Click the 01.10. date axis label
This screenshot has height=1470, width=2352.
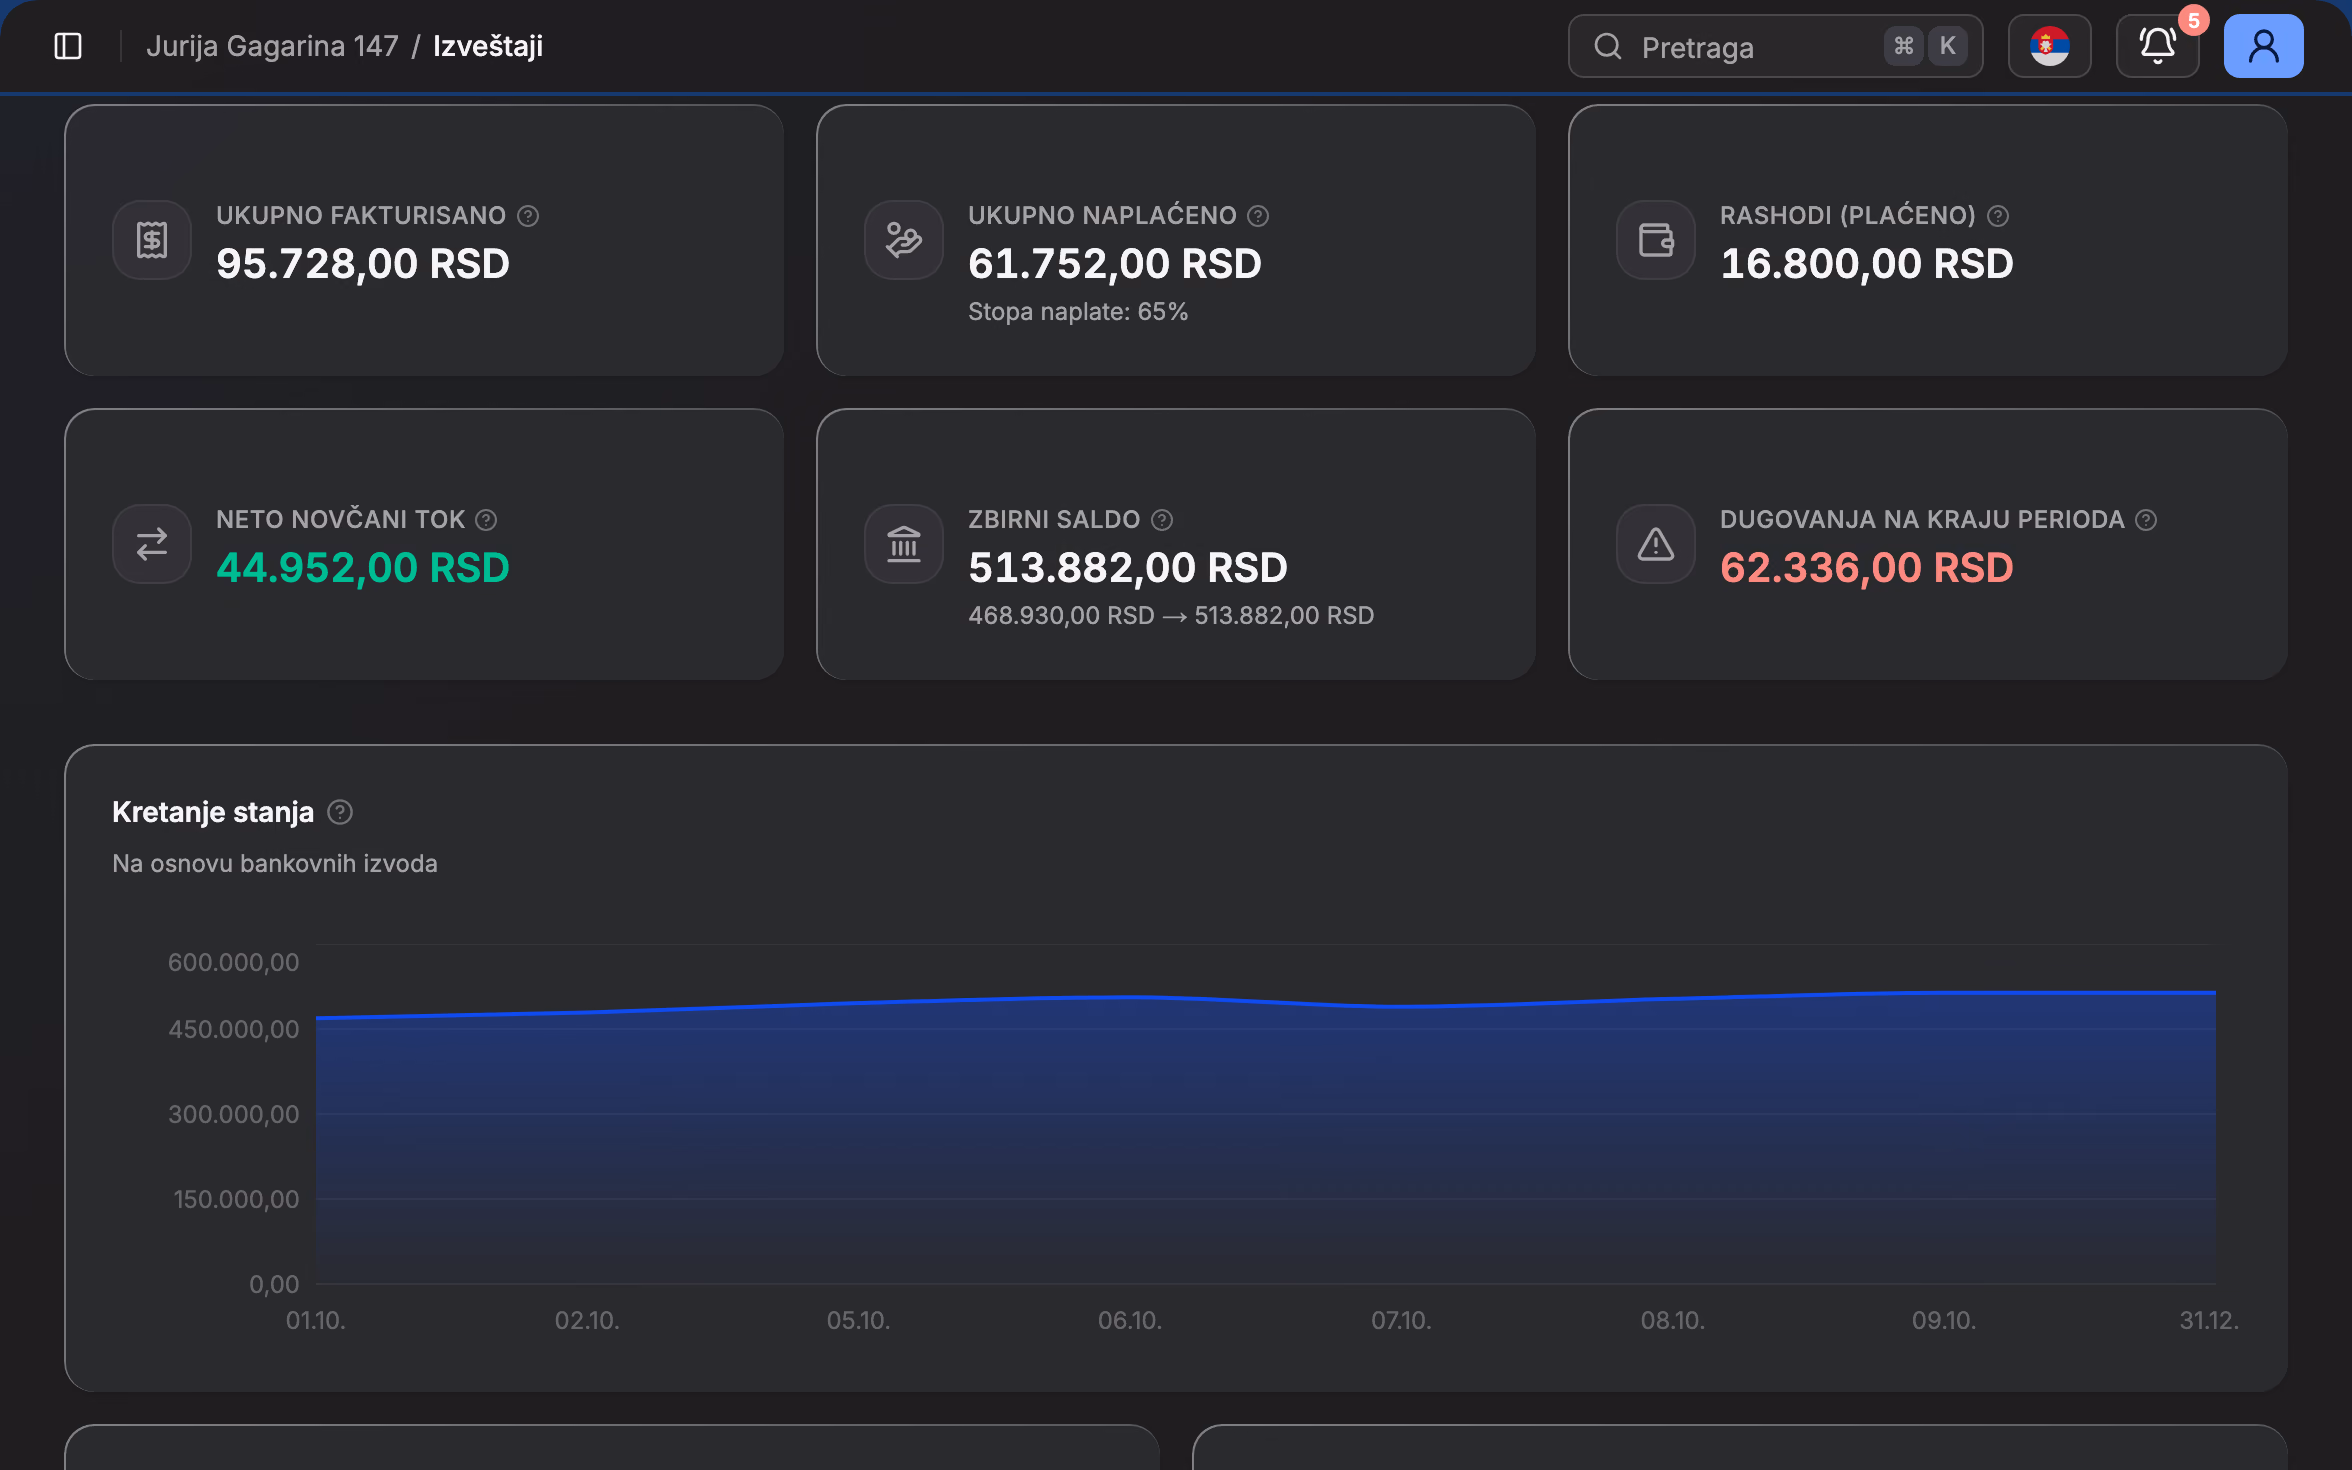[316, 1321]
